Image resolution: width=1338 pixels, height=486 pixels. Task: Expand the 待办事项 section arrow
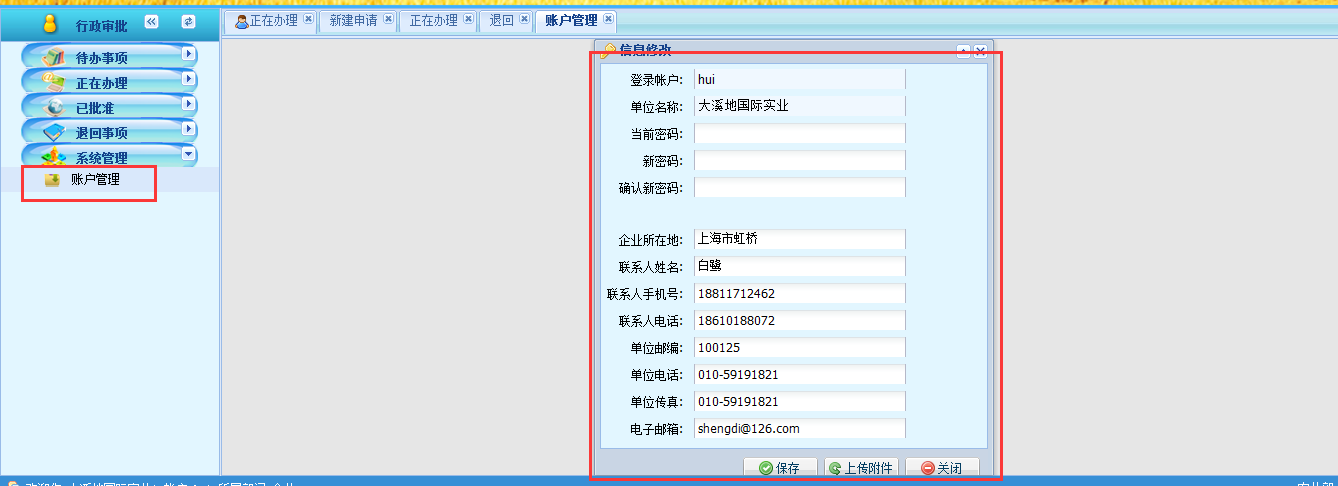coord(187,54)
